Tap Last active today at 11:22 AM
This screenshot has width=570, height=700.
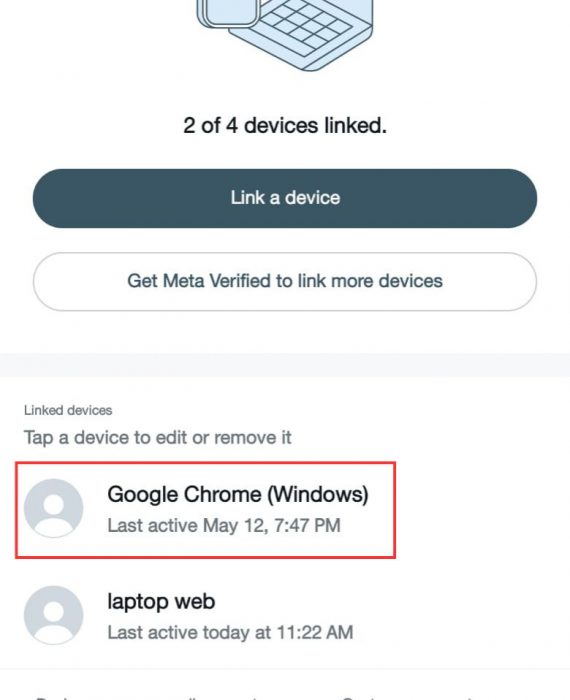point(230,633)
